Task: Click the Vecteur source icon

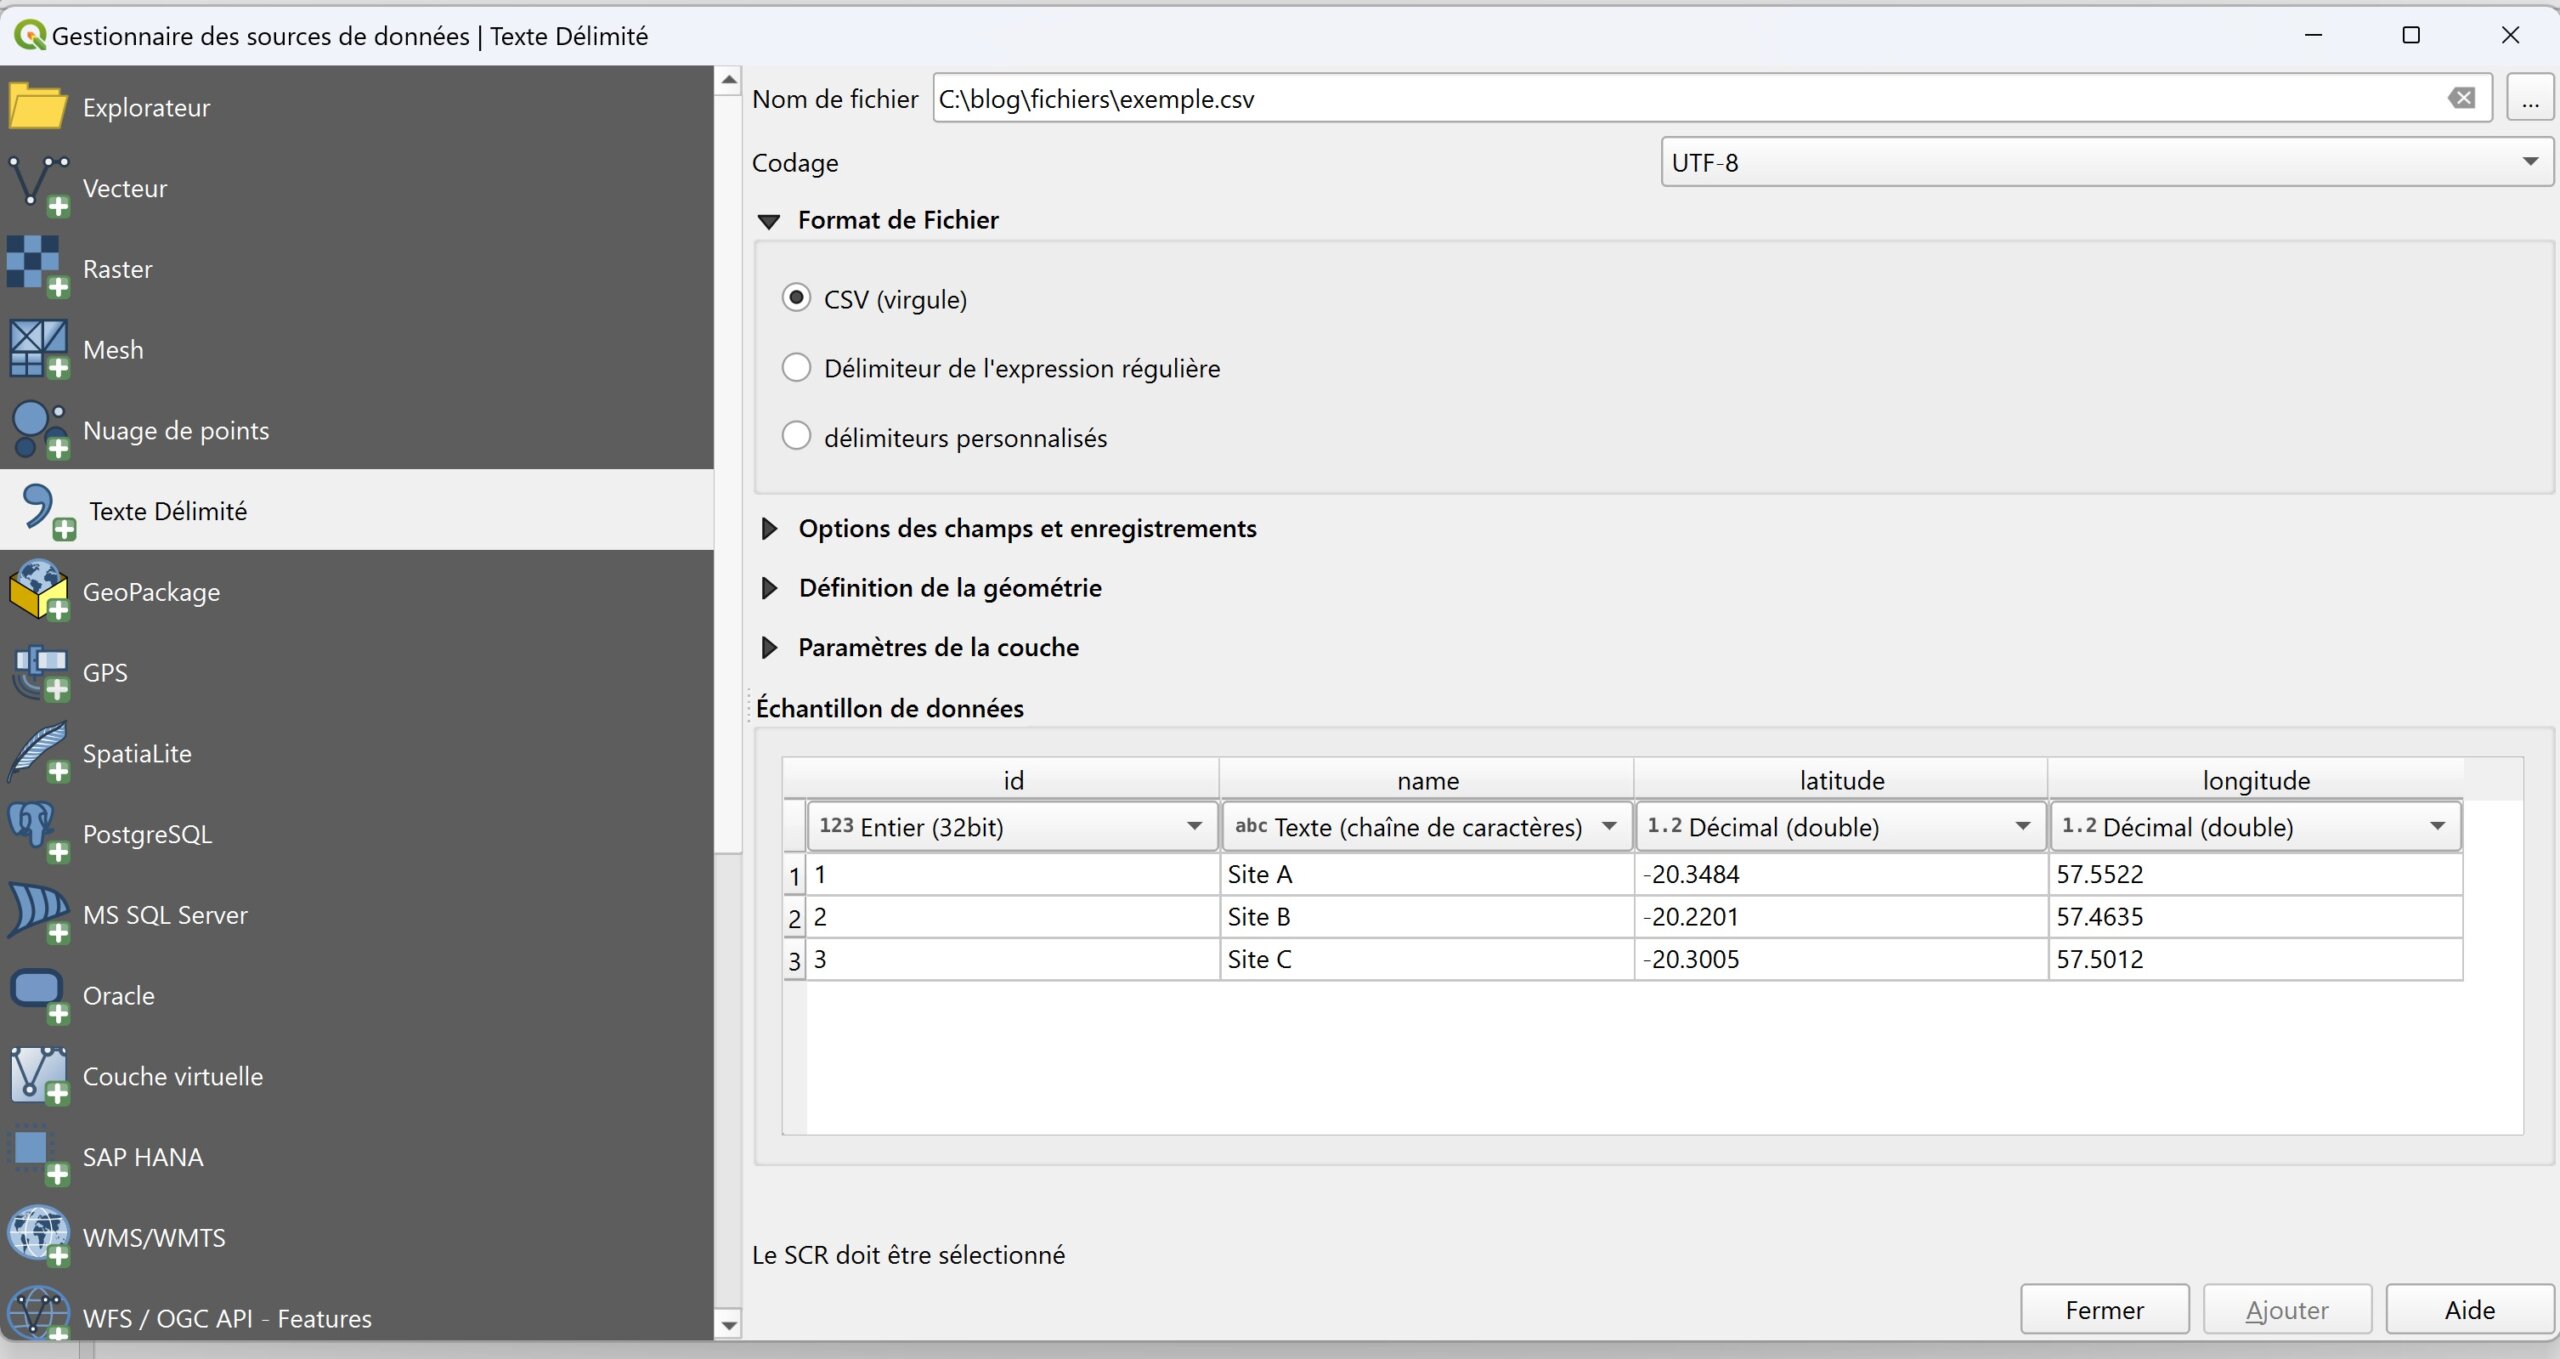Action: [38, 186]
